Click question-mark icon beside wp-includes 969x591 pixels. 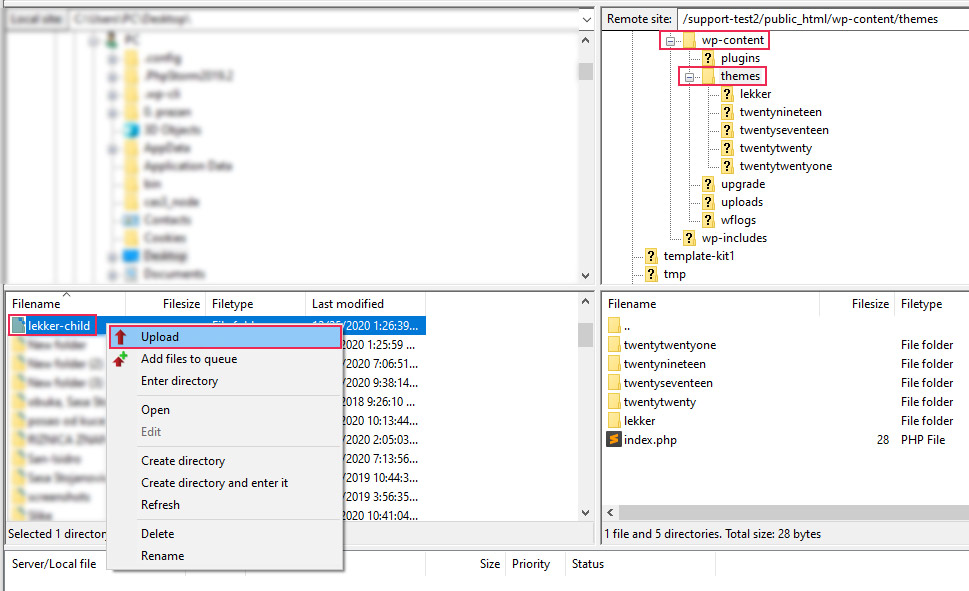click(689, 238)
